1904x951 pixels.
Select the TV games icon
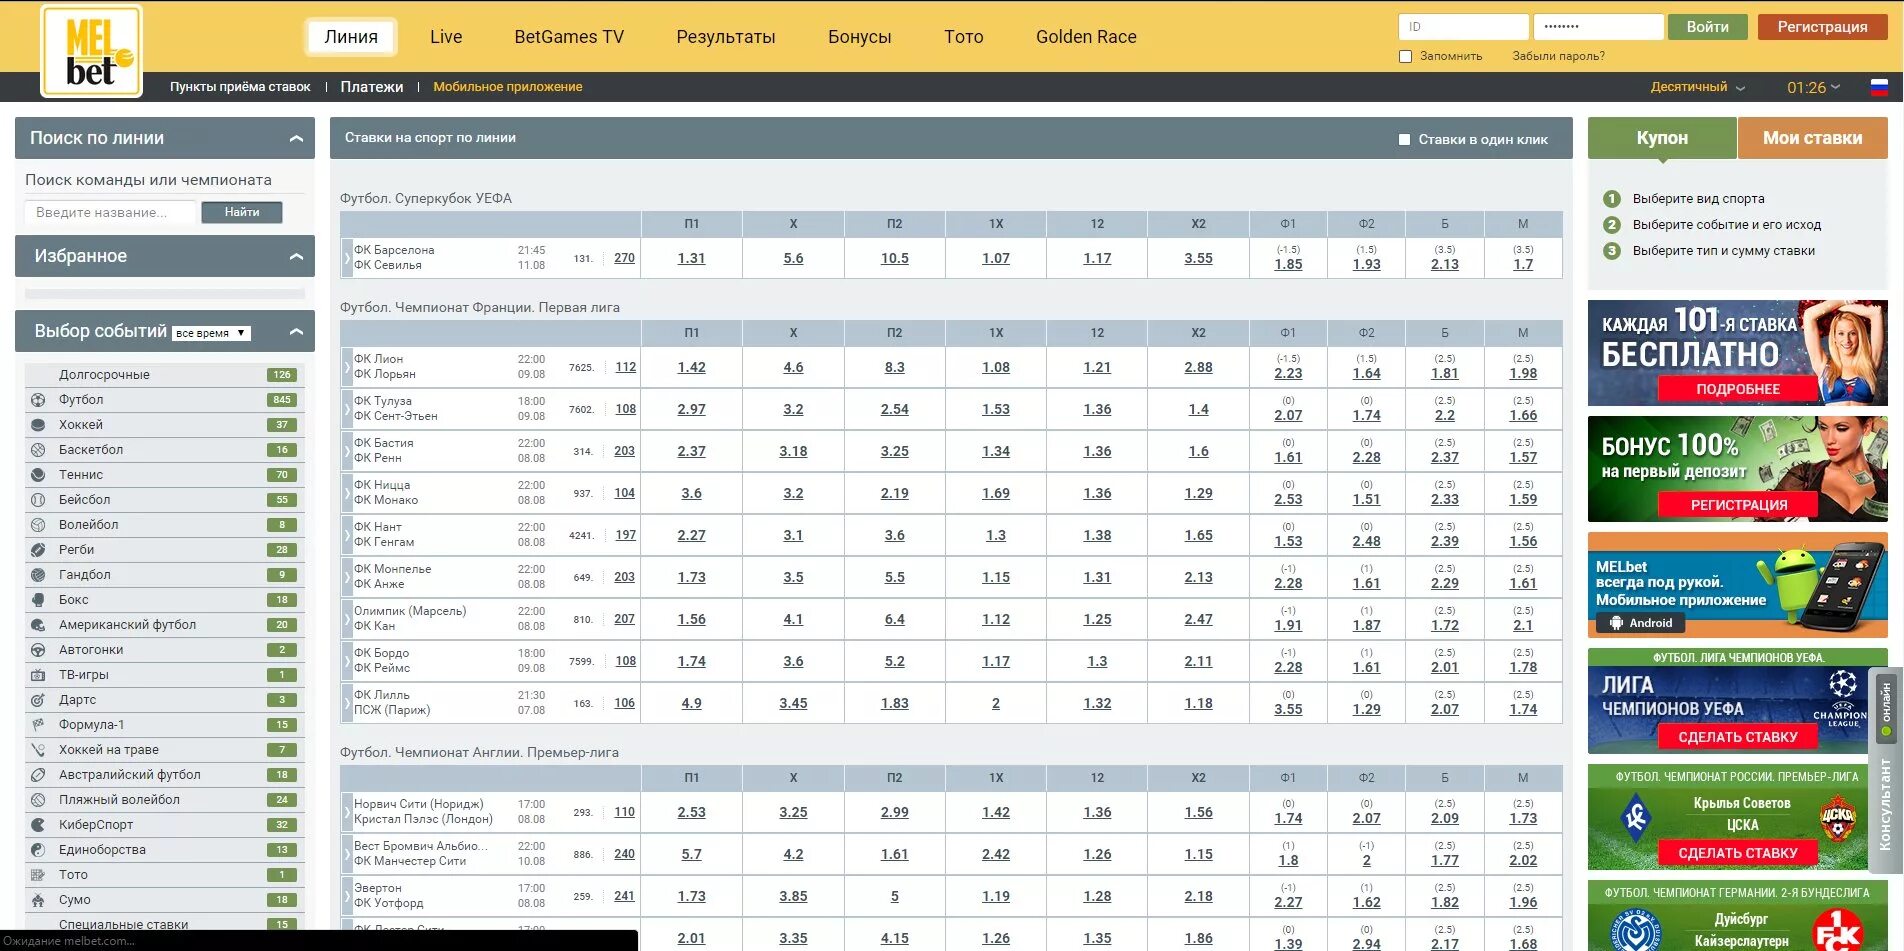[x=38, y=675]
